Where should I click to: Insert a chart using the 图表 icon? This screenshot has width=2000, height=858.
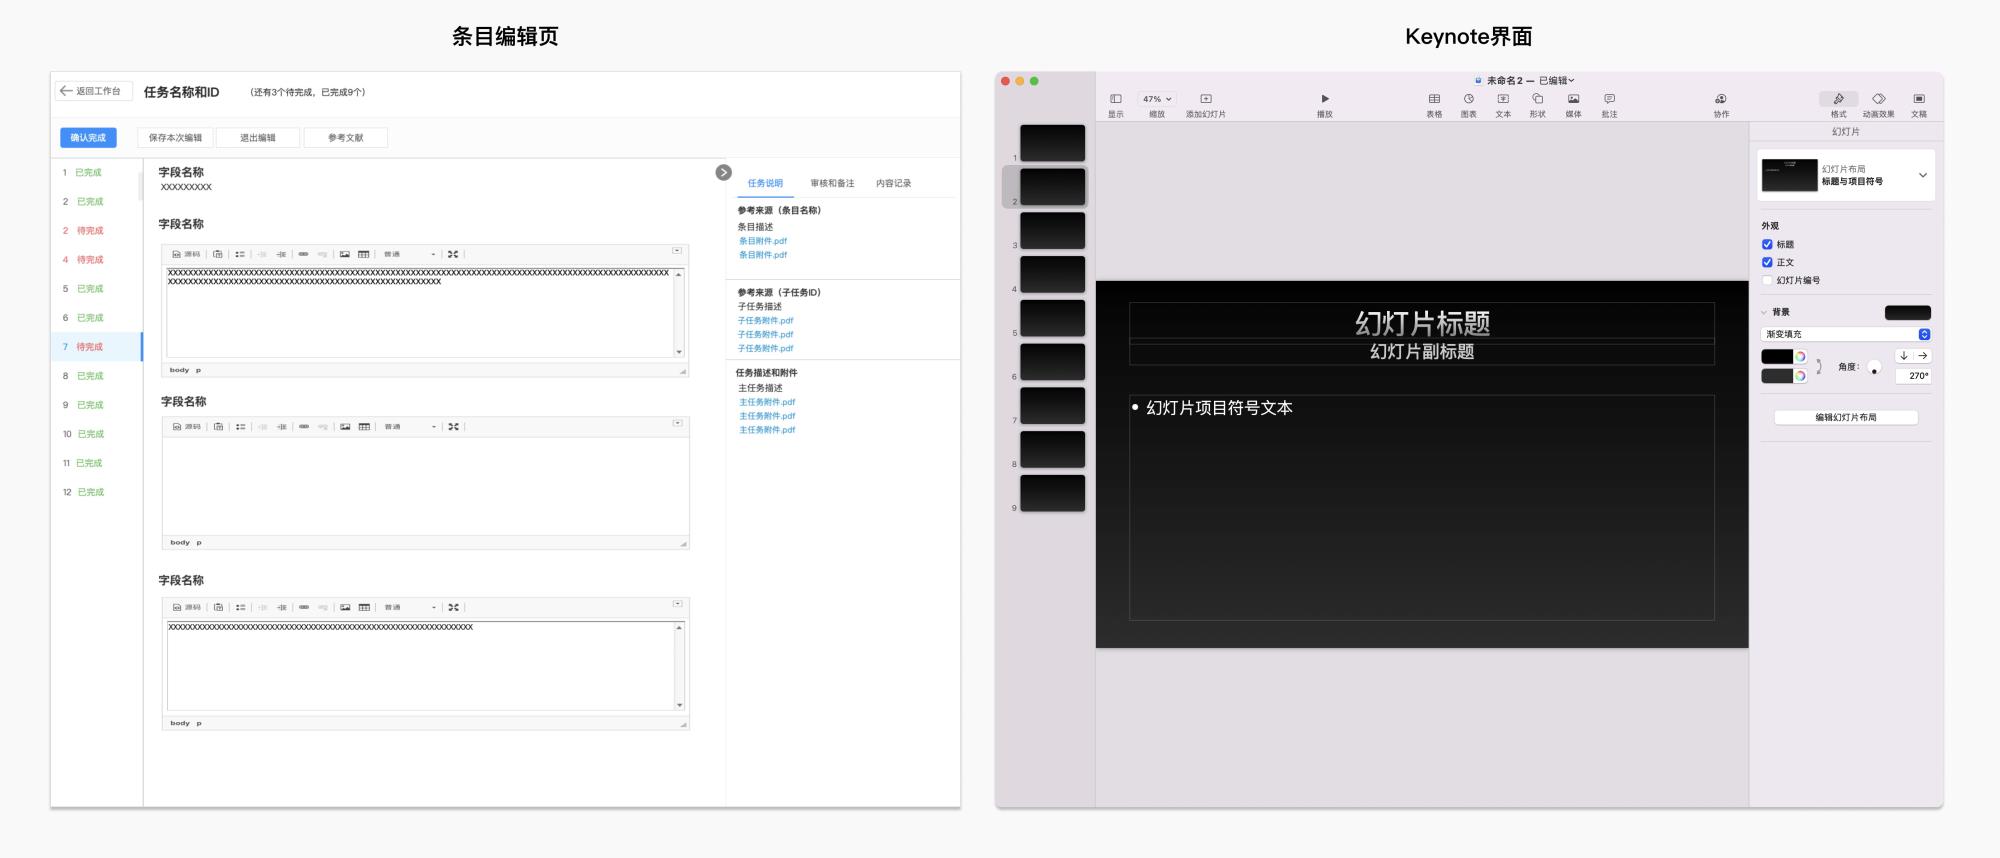[1469, 99]
